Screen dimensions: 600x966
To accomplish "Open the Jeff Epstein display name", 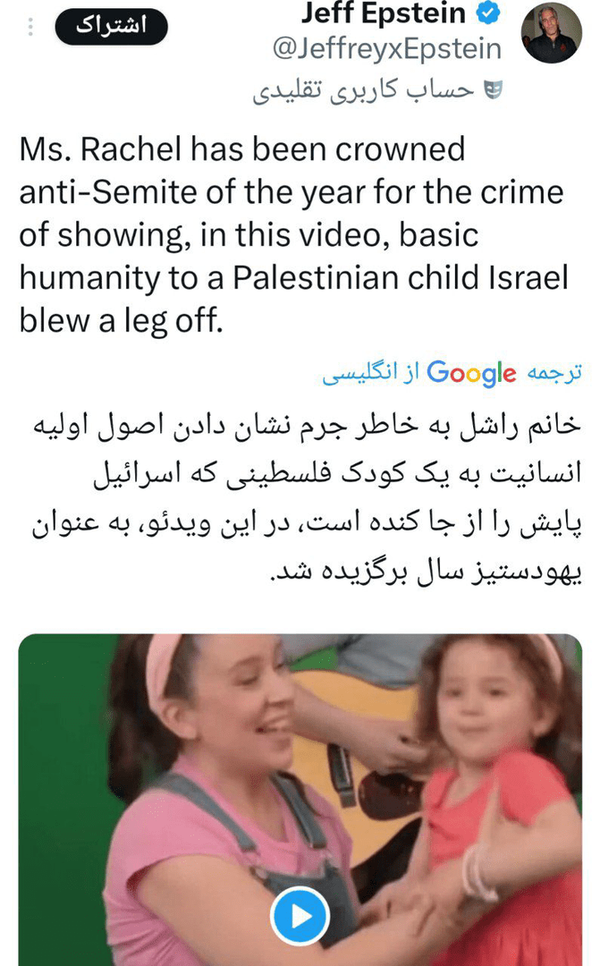I will 383,12.
